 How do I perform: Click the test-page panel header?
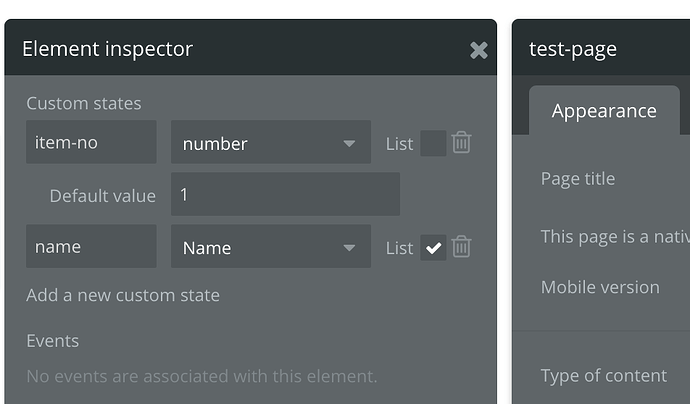pyautogui.click(x=600, y=49)
